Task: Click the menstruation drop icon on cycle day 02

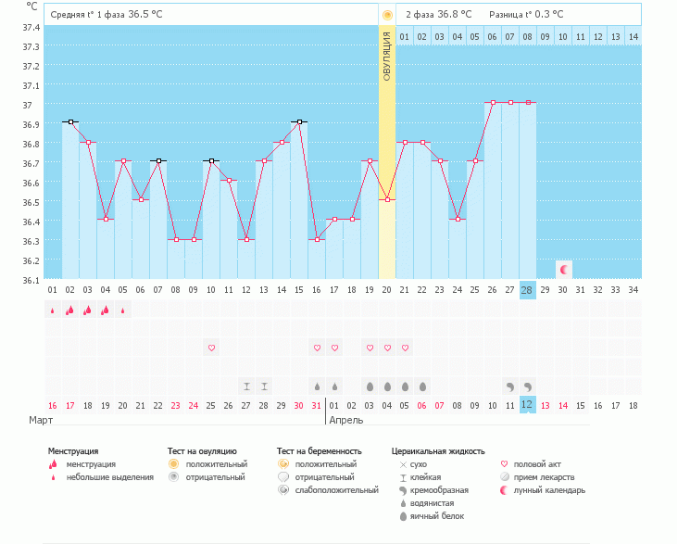Action: [69, 310]
